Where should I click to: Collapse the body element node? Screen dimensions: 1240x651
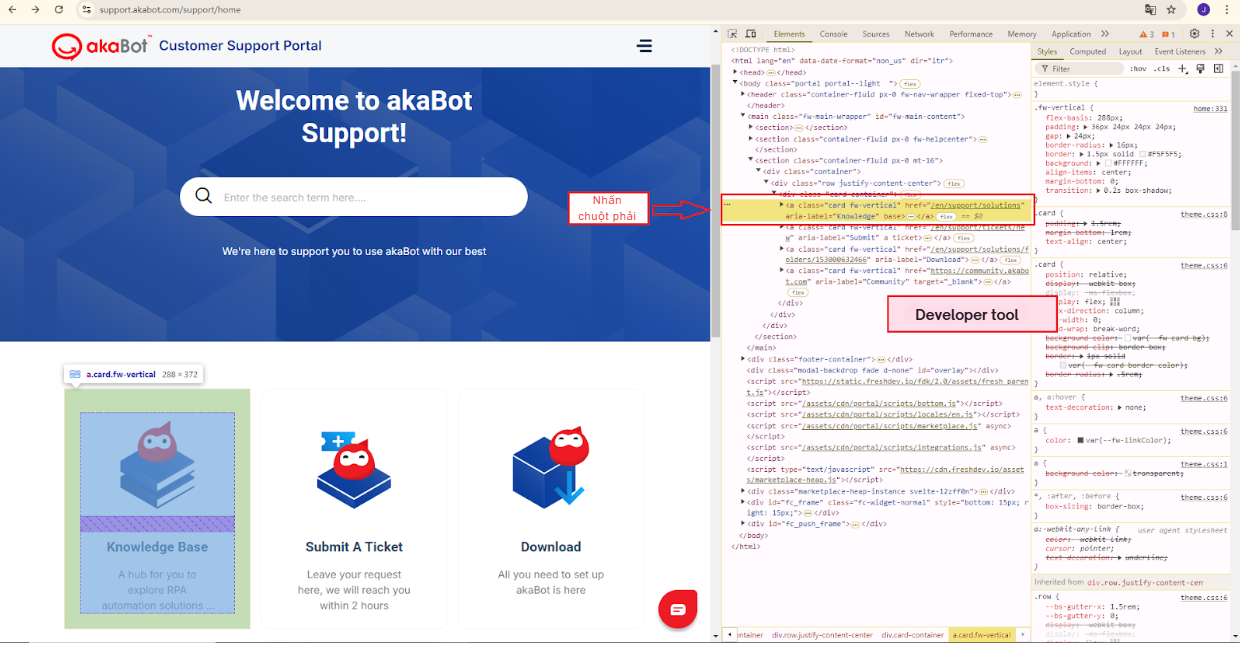click(736, 83)
